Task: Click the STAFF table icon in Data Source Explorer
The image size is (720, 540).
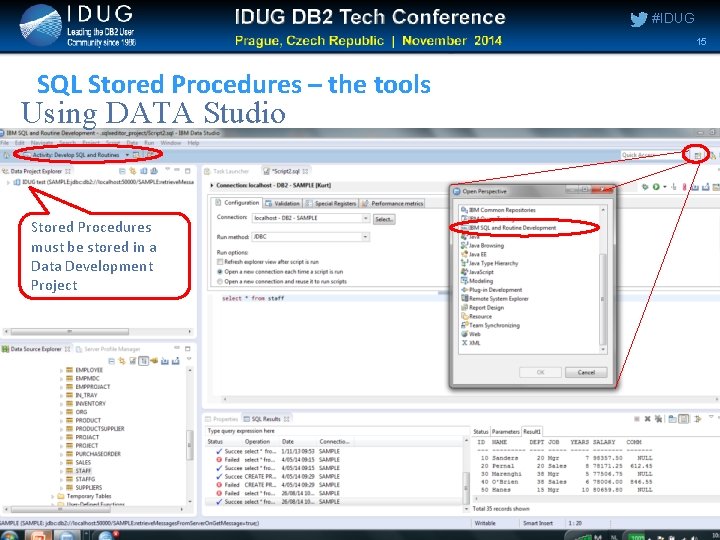Action: 69,471
